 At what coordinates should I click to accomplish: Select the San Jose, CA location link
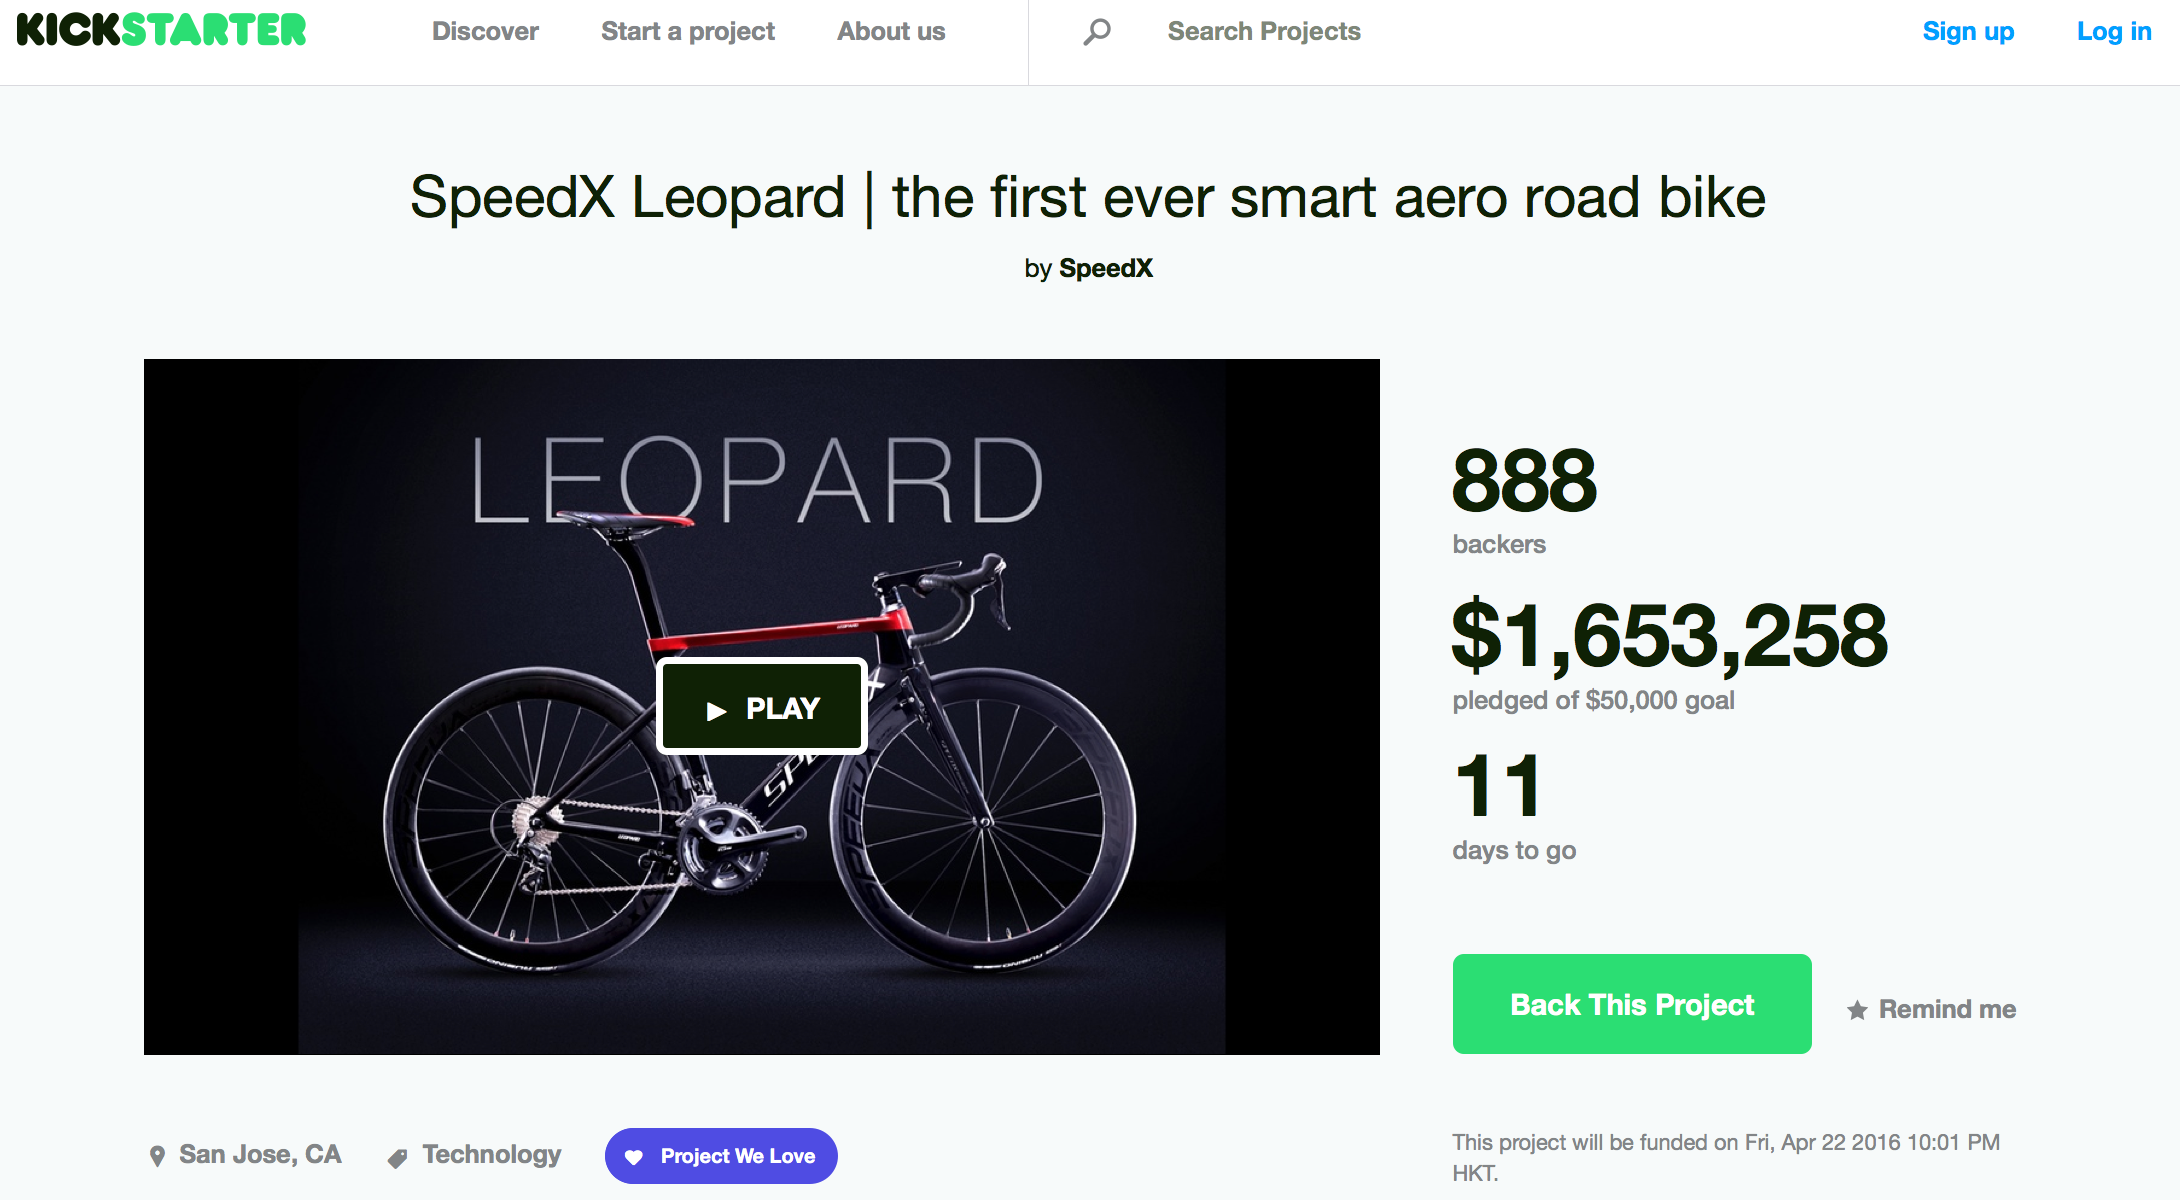pyautogui.click(x=260, y=1155)
